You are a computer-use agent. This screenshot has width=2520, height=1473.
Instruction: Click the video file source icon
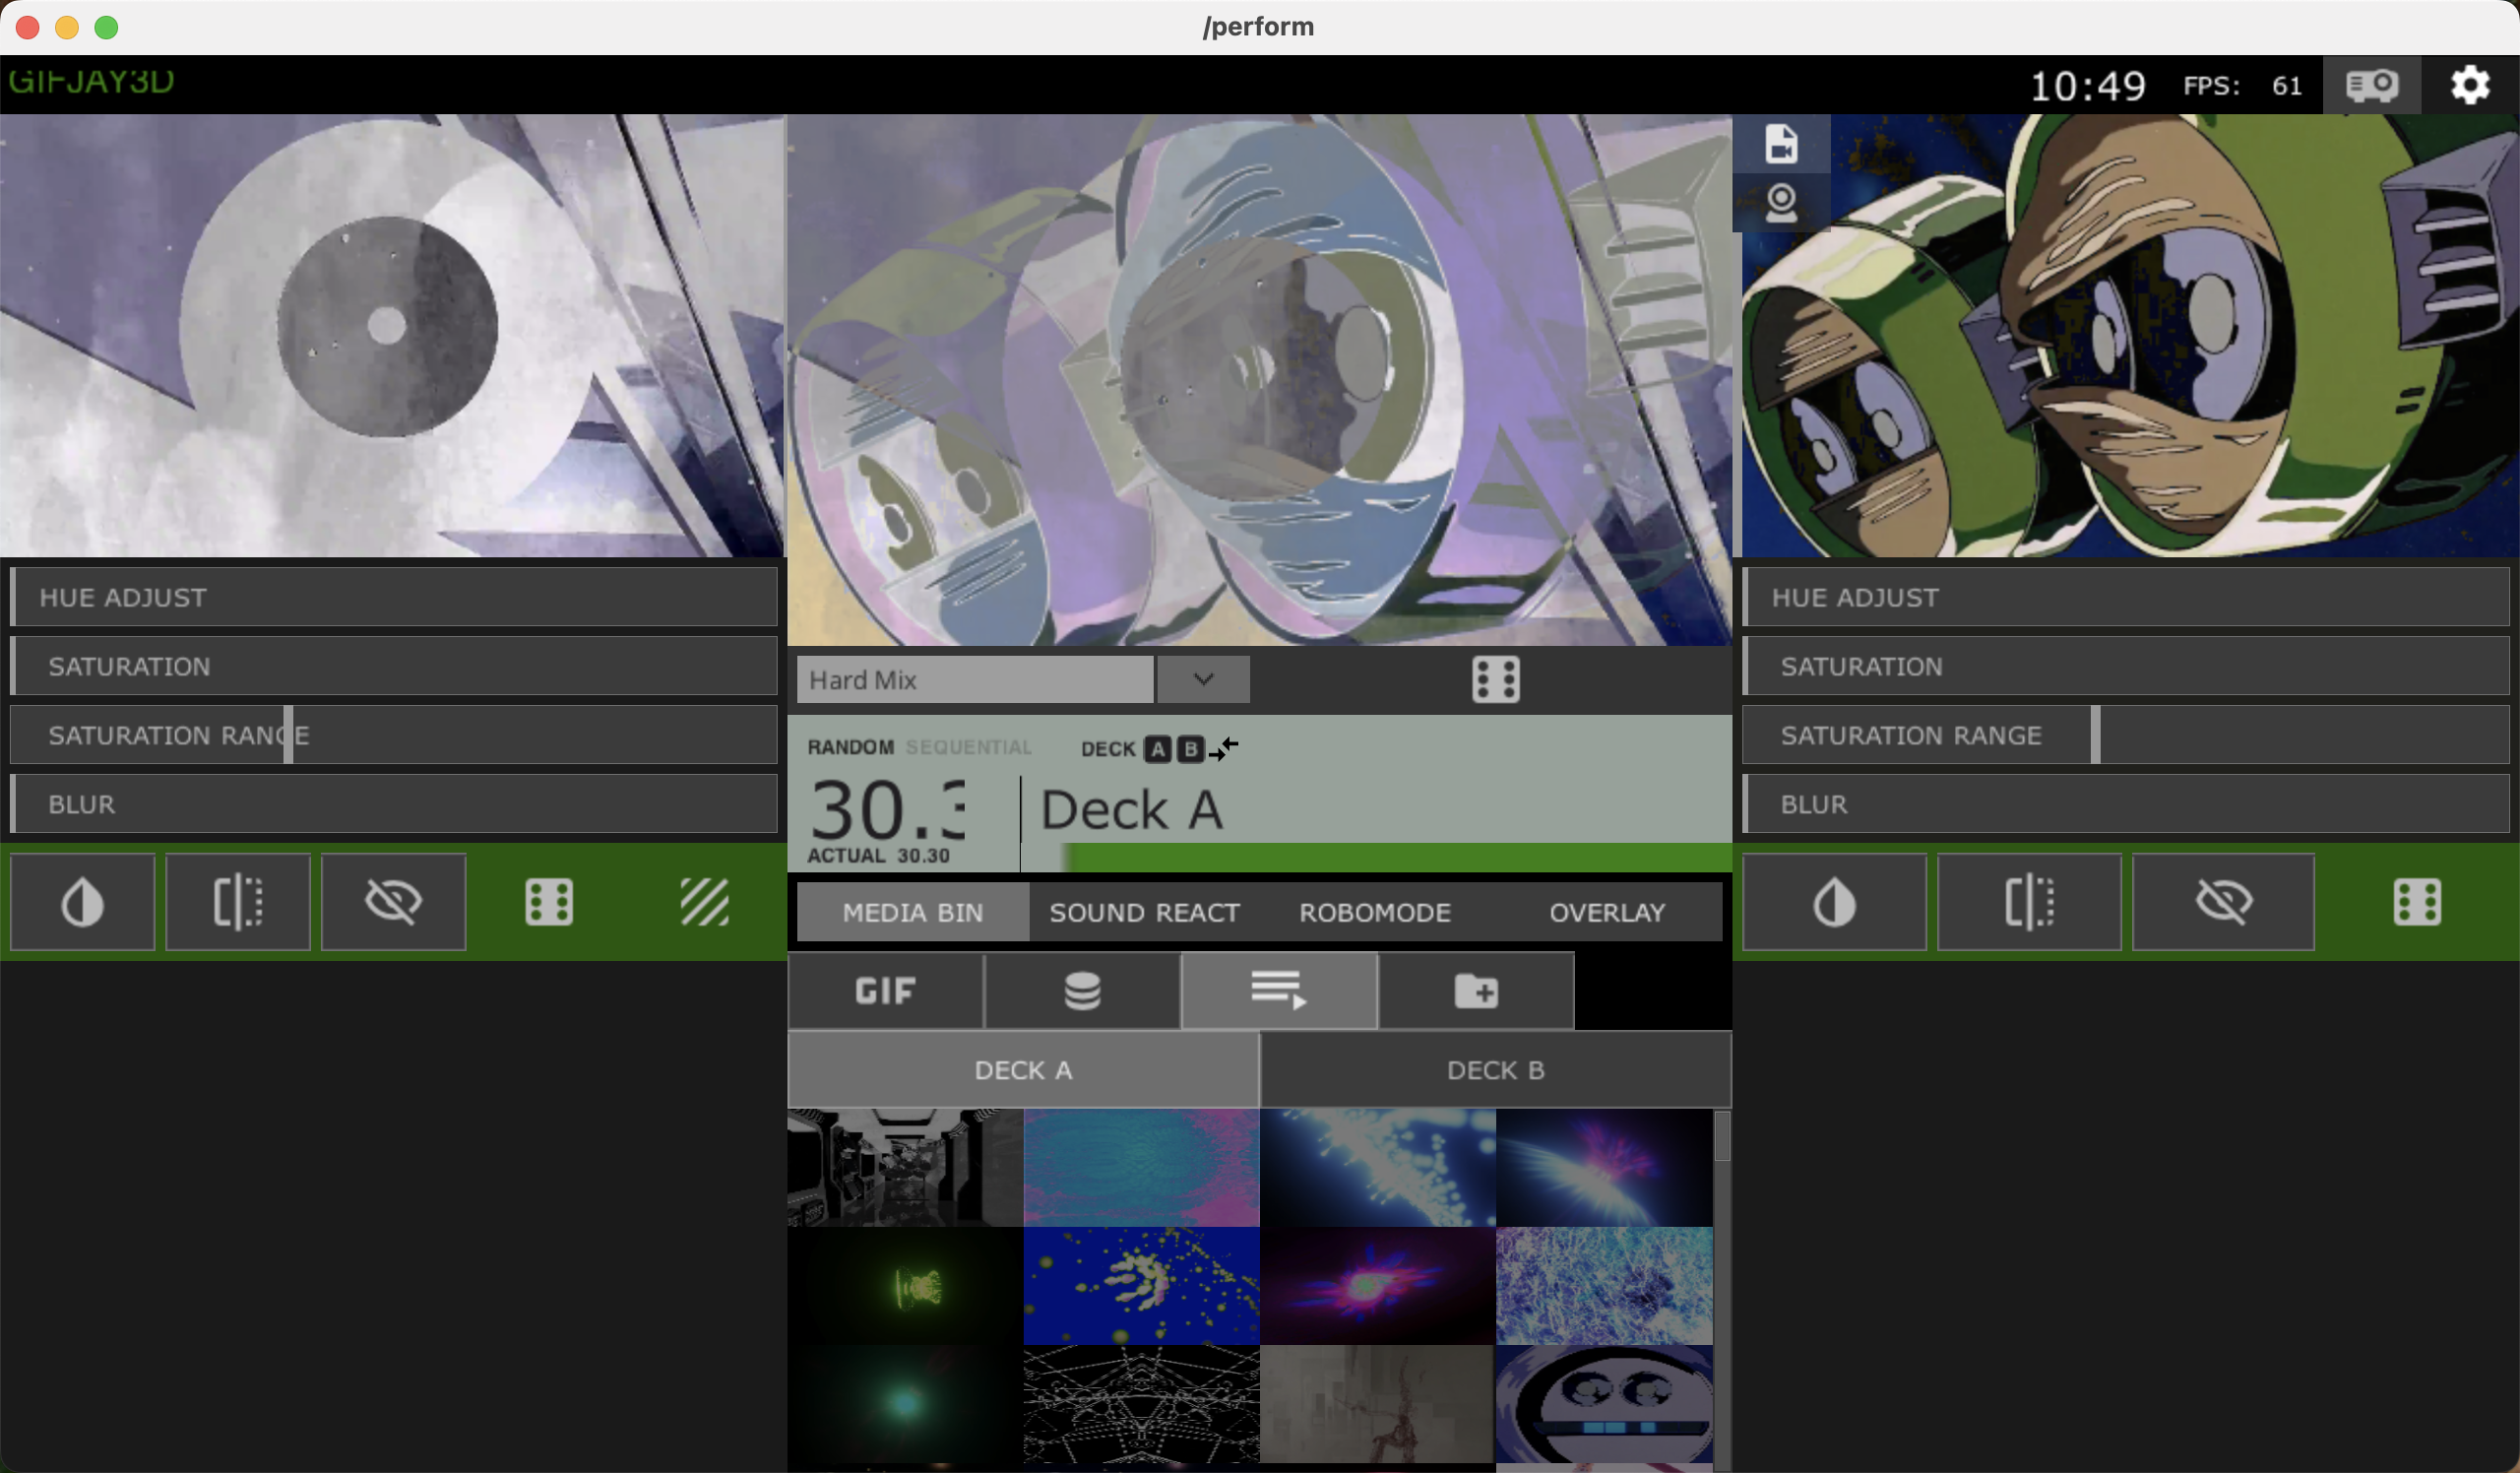coord(1780,144)
